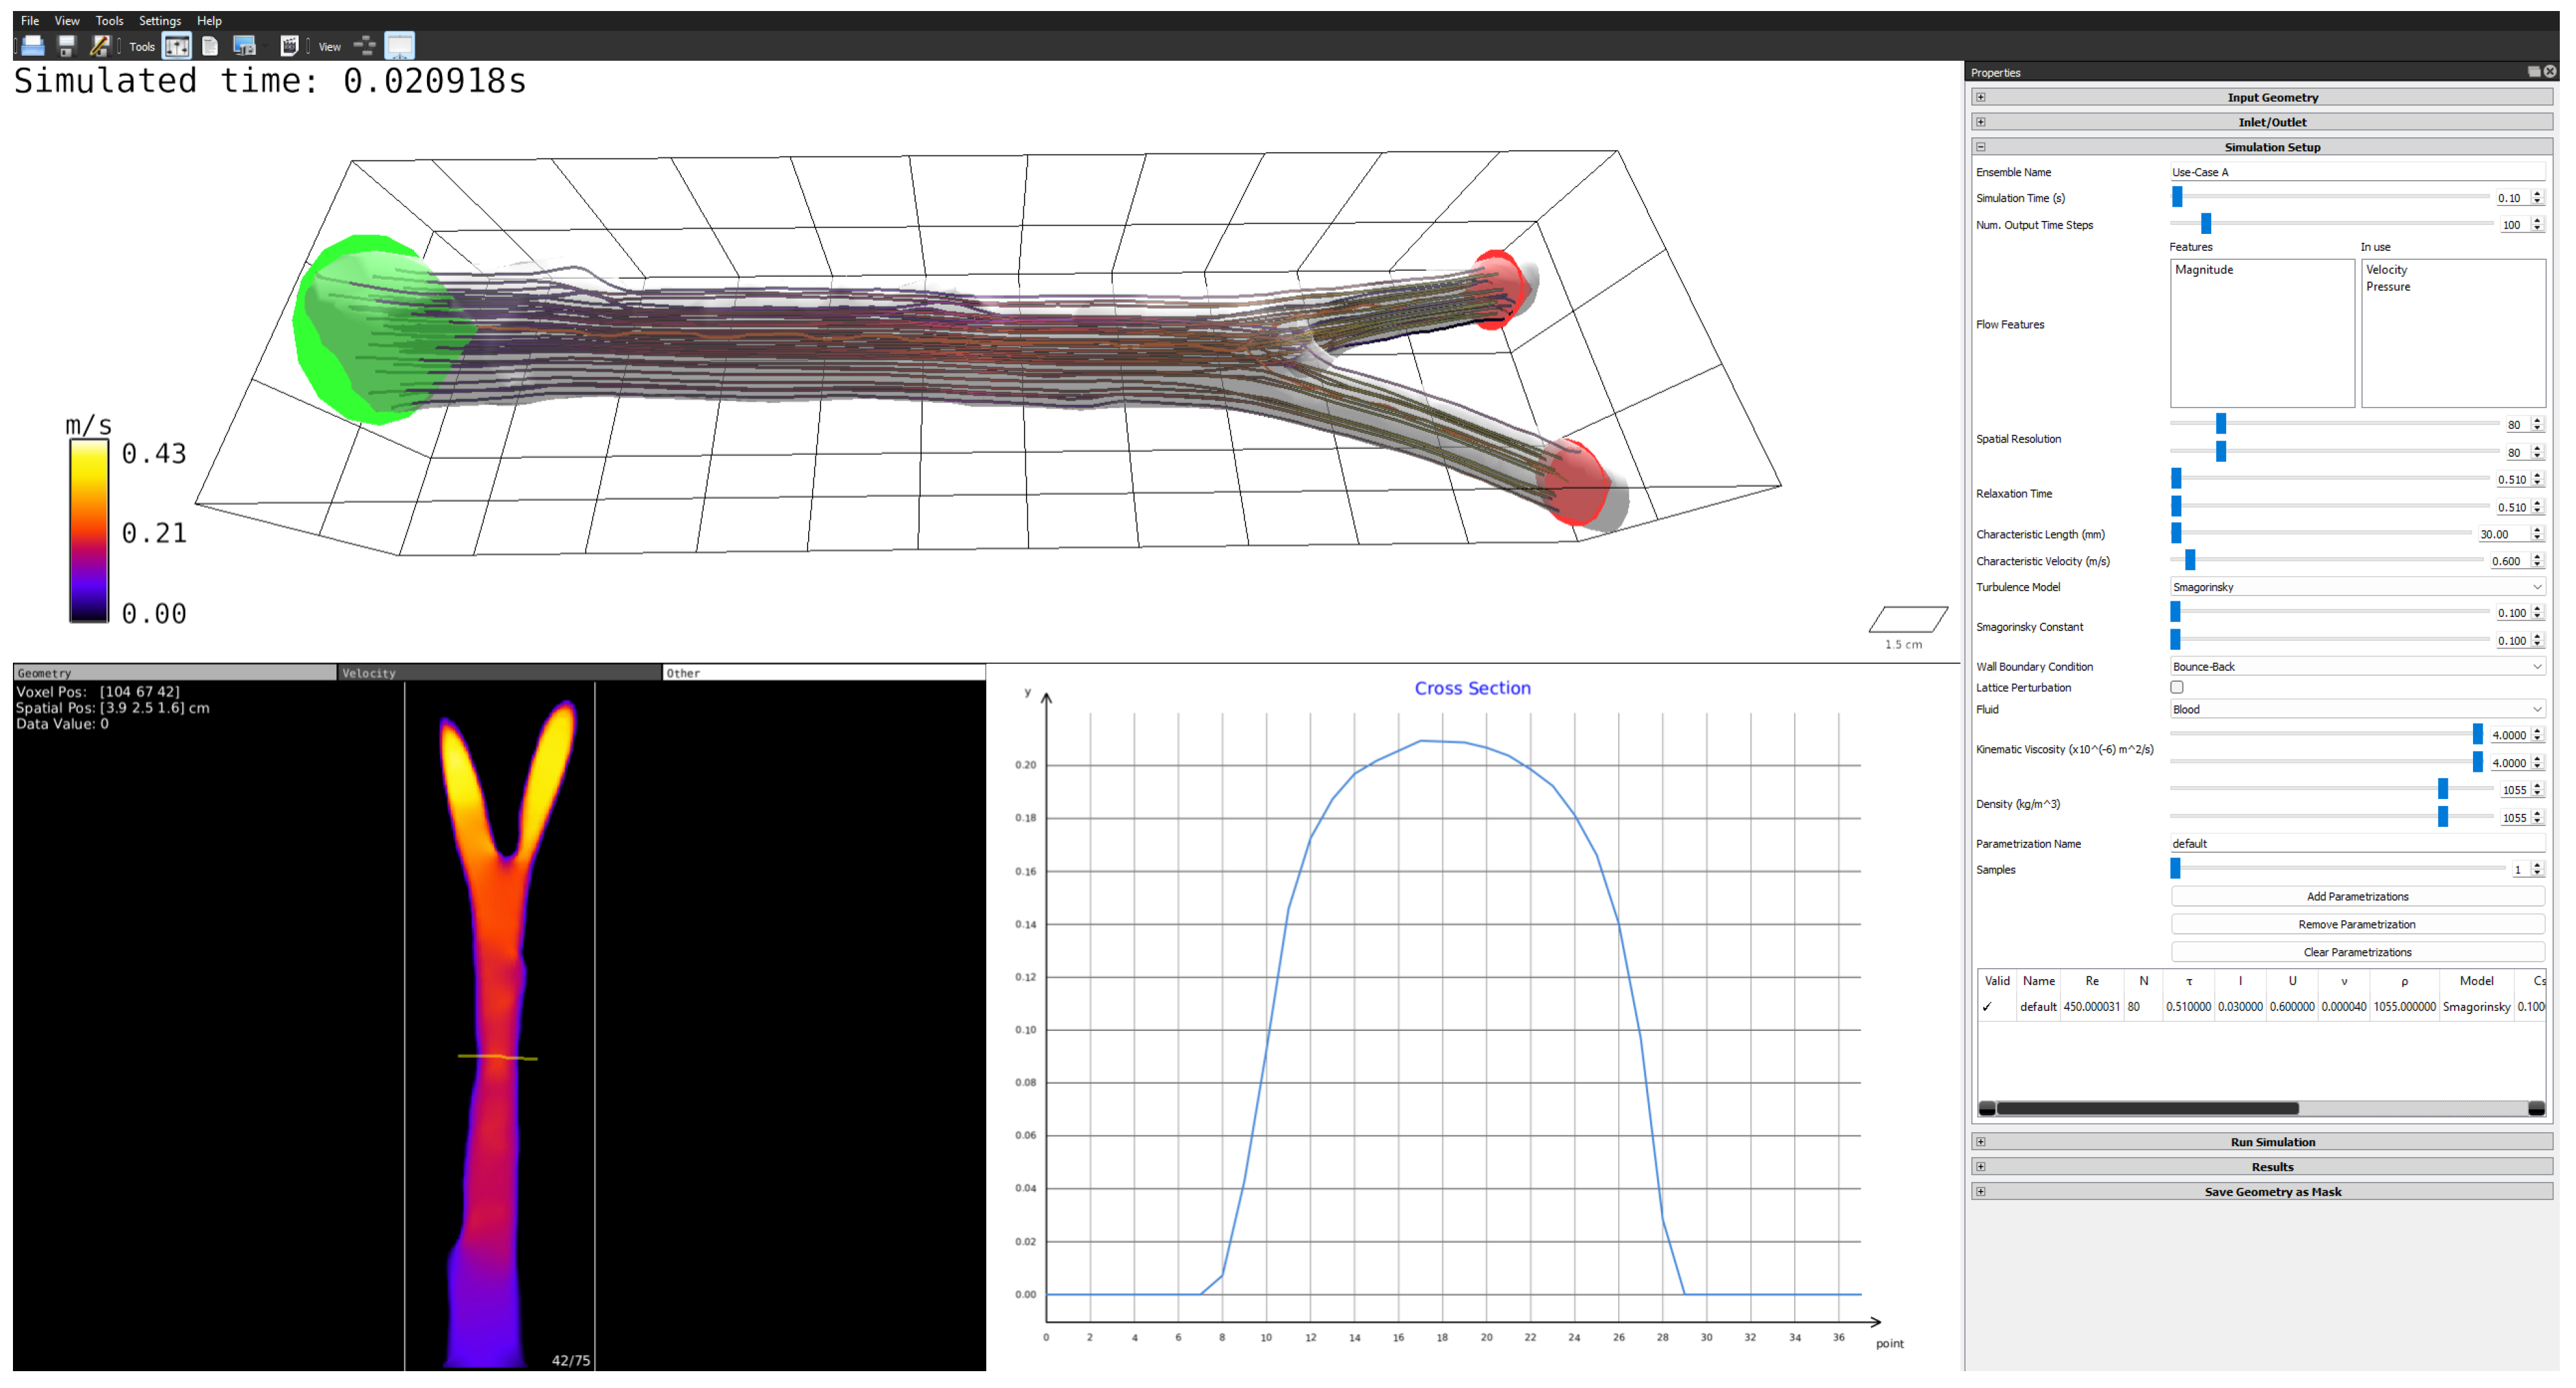Open the Turbulence Model dropdown
The width and height of the screenshot is (2576, 1388).
[2357, 587]
